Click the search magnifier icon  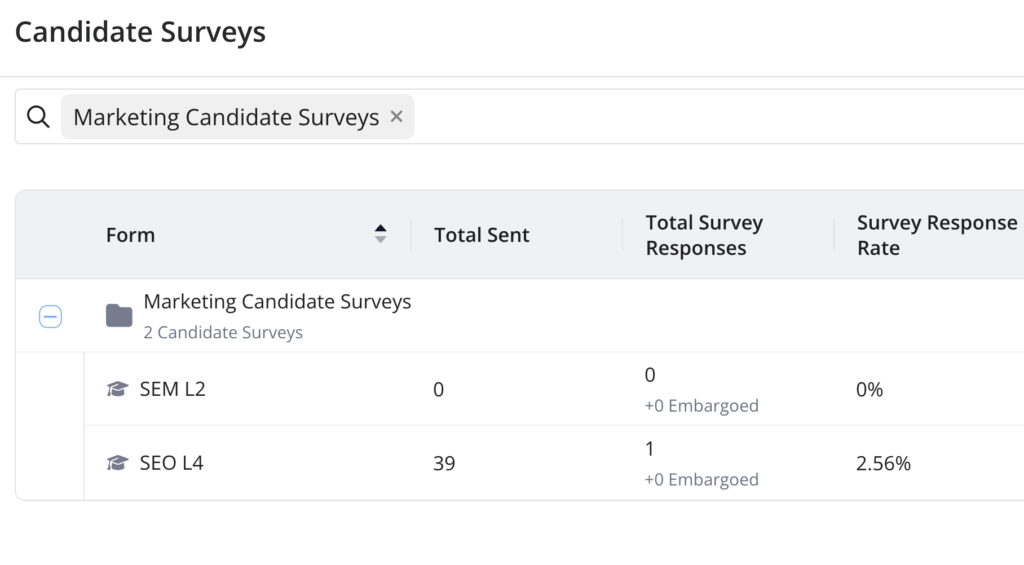[38, 117]
